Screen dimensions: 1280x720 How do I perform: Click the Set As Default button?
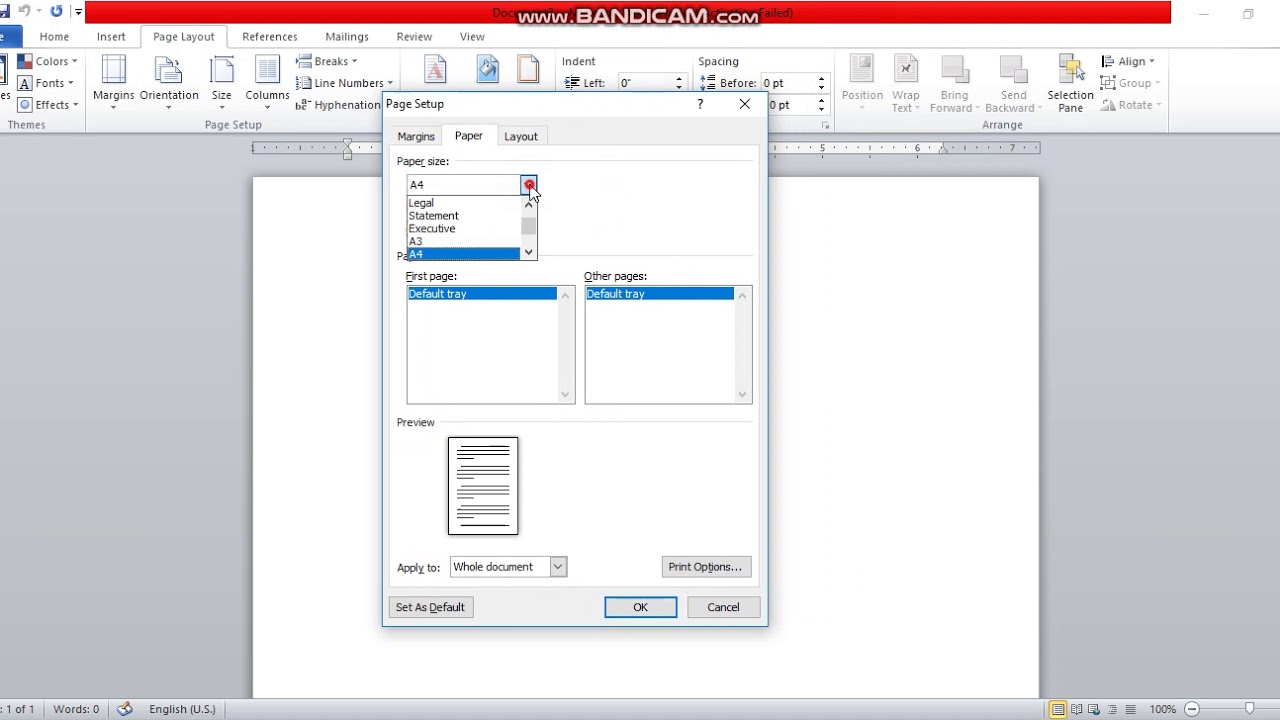tap(430, 607)
